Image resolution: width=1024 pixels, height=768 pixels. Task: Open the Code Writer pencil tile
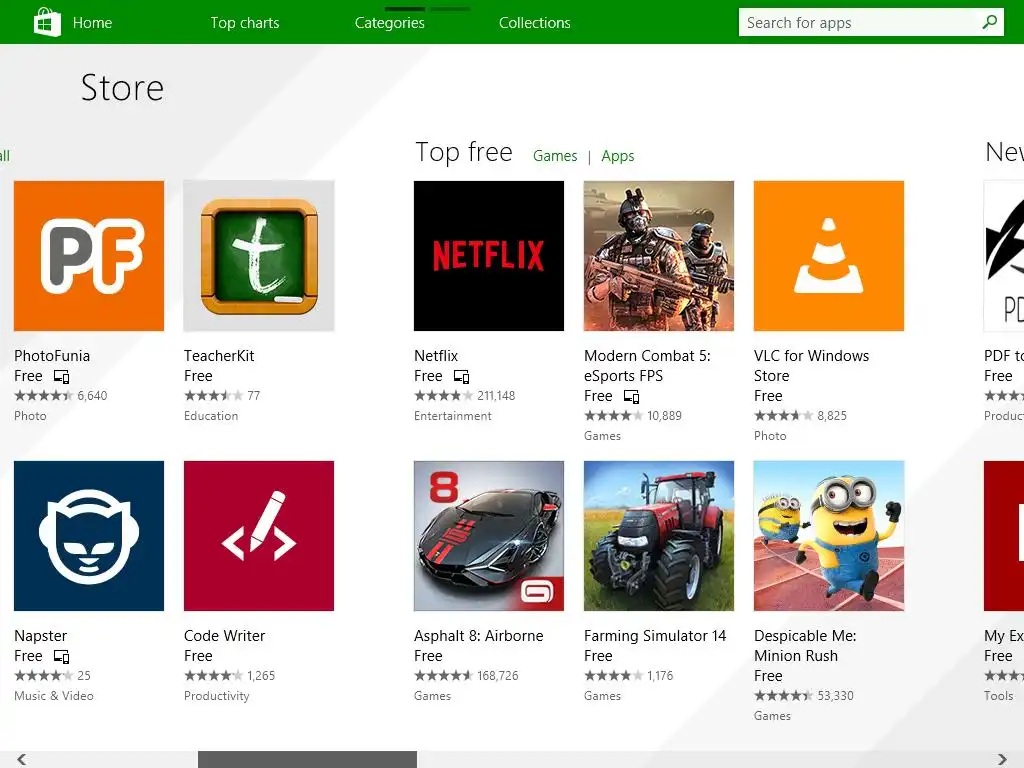[259, 536]
